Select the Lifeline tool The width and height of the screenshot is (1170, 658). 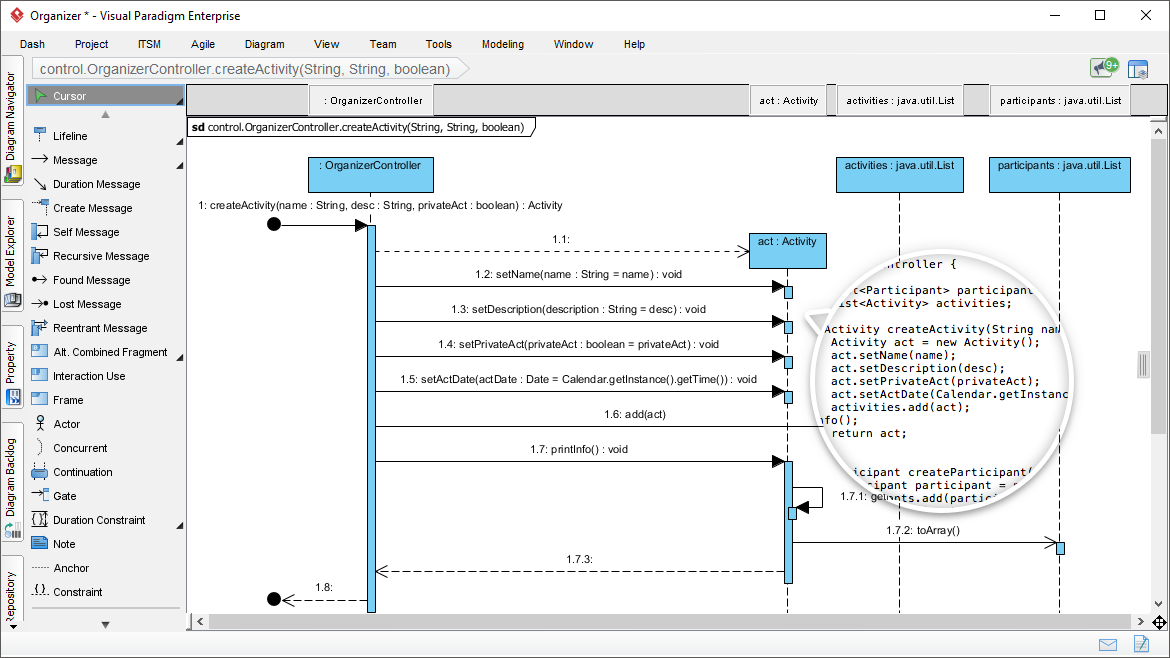pos(68,135)
